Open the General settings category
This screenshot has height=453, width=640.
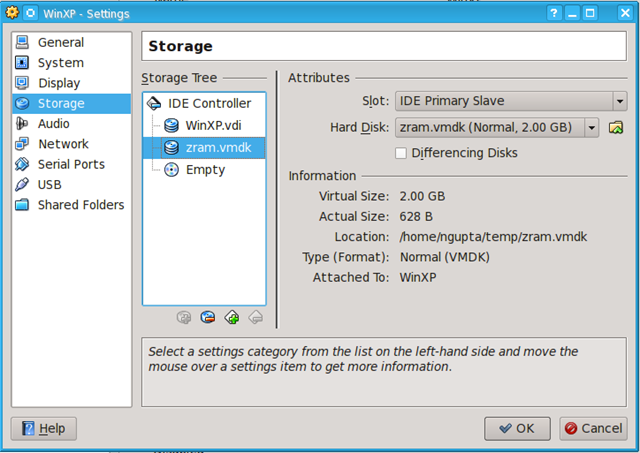coord(71,42)
